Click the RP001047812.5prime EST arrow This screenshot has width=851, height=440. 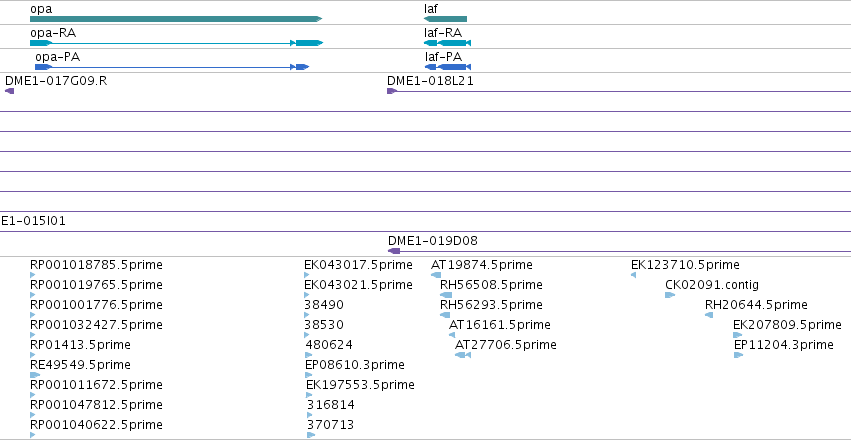[33, 415]
